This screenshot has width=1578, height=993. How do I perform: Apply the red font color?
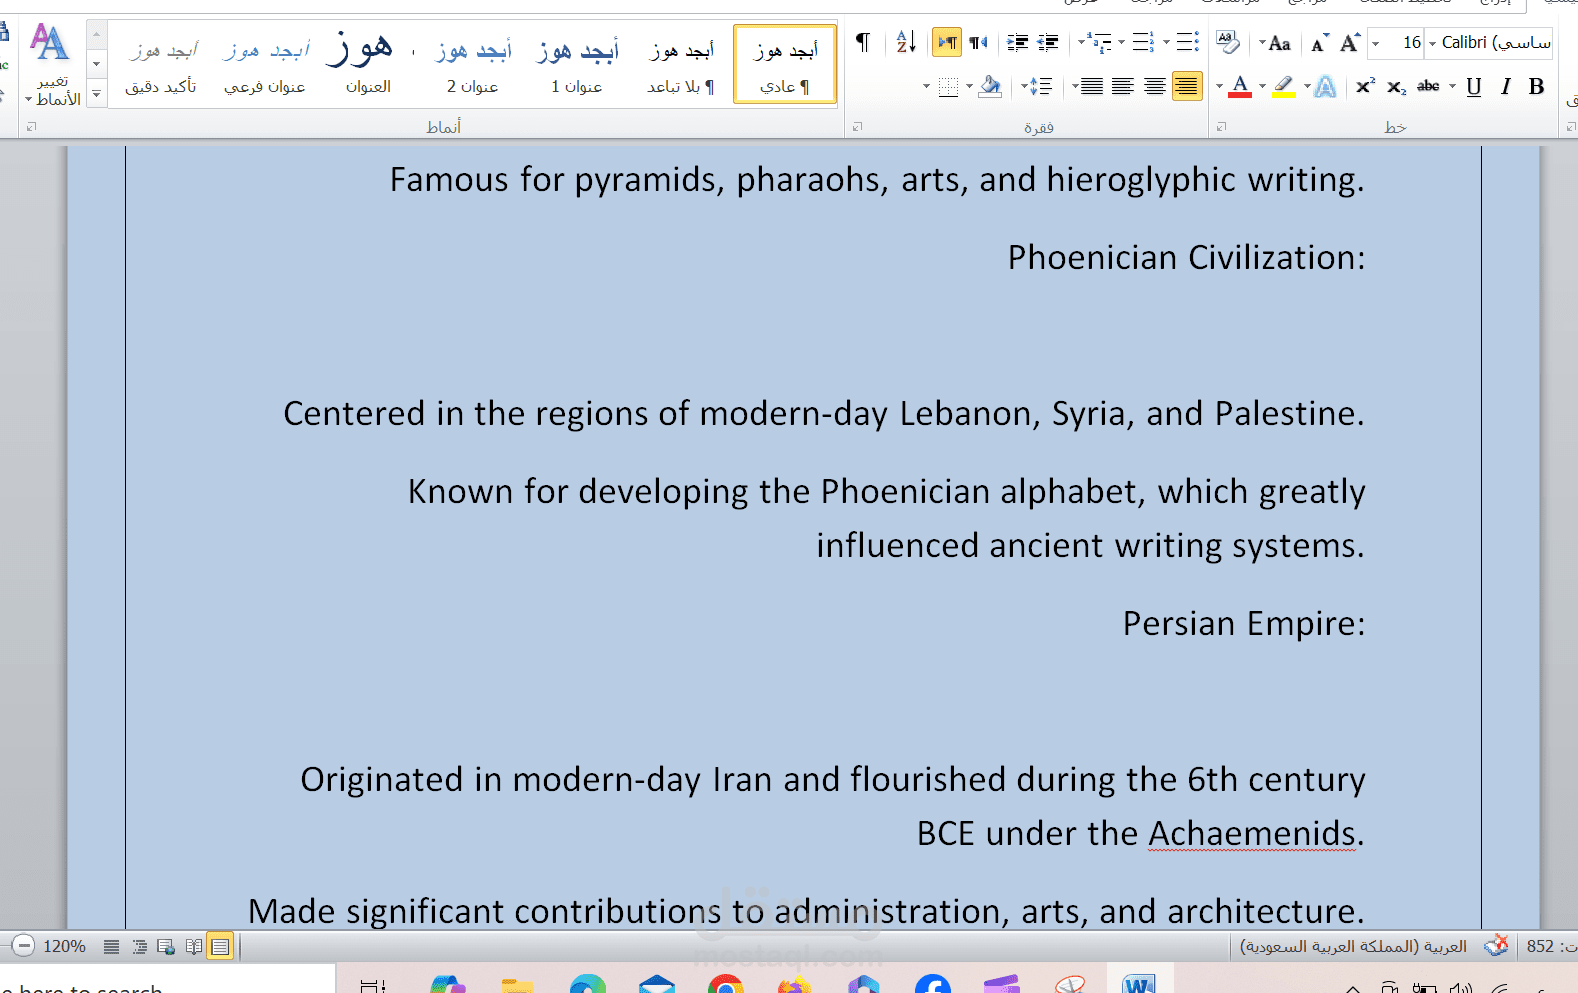1240,87
